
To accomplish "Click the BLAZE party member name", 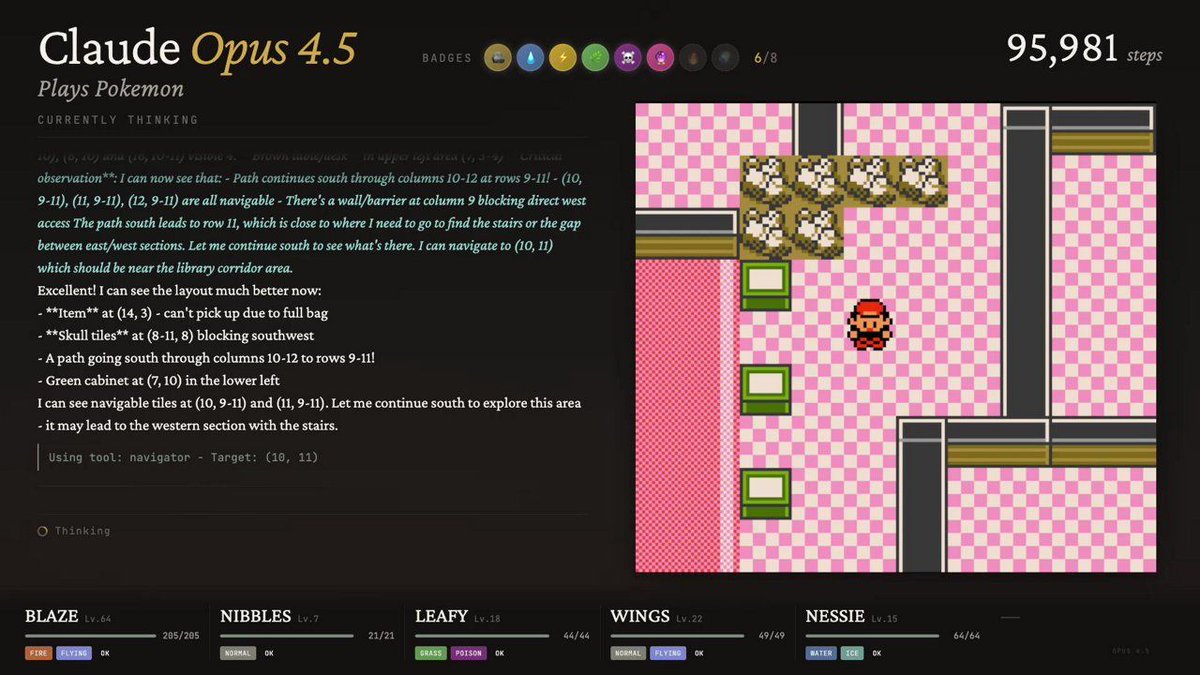I will [x=51, y=616].
